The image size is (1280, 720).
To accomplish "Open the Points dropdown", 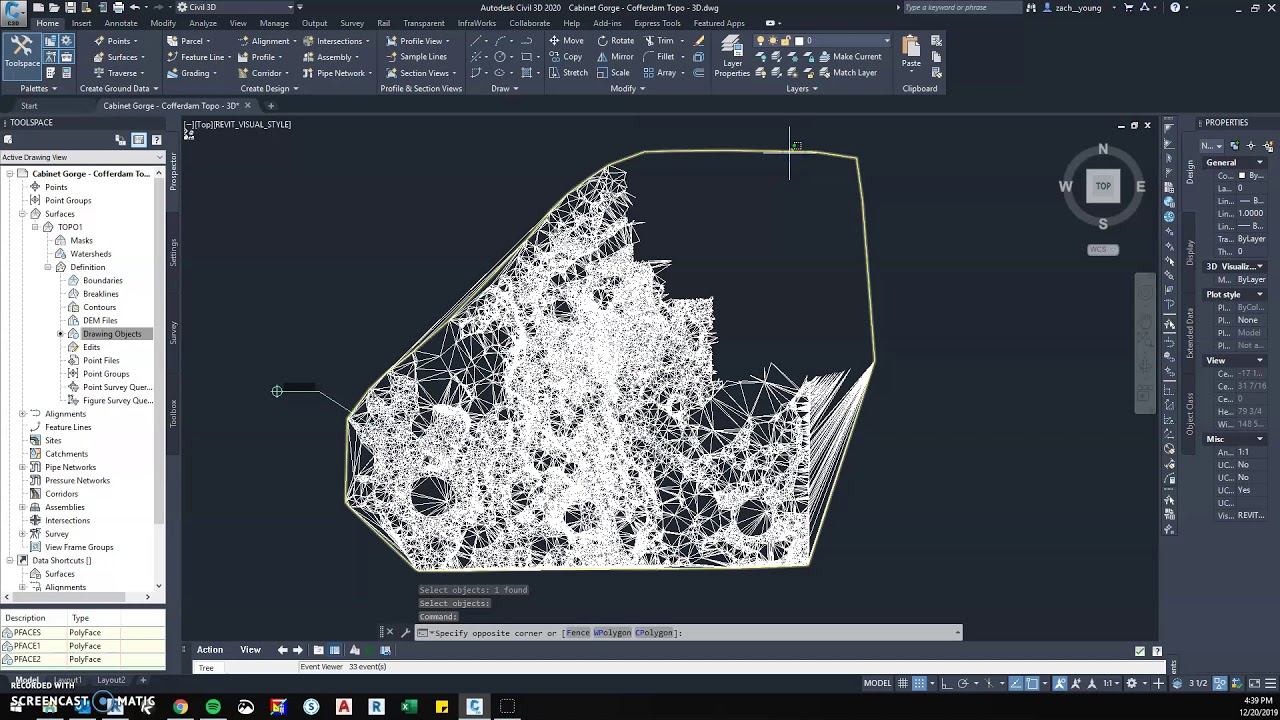I will coord(117,41).
